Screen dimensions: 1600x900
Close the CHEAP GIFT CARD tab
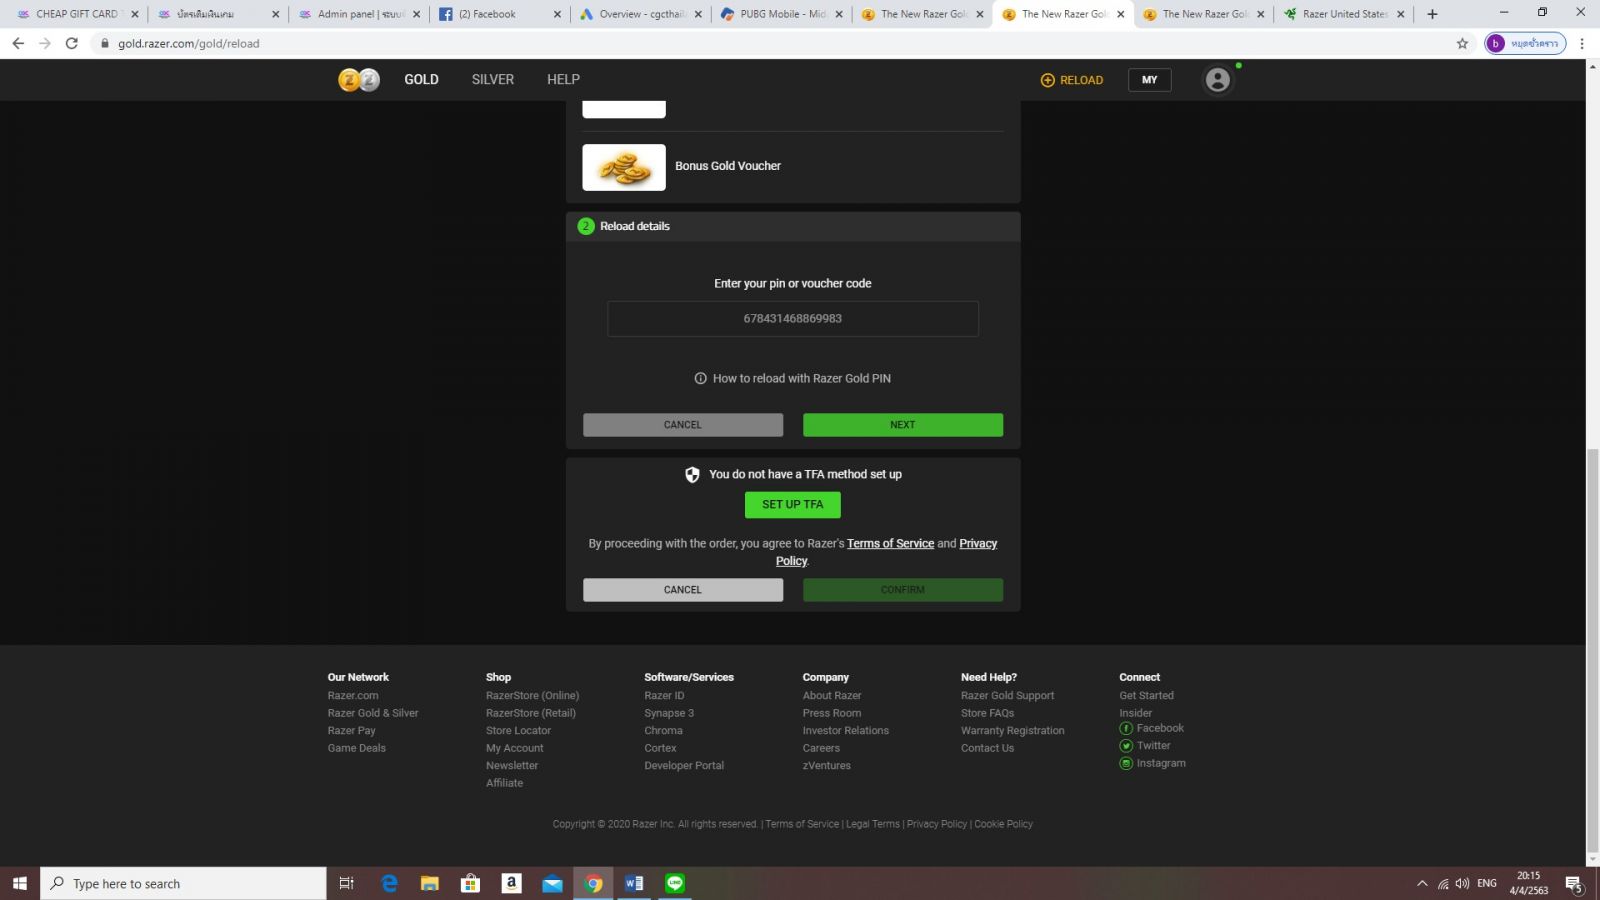coord(135,14)
